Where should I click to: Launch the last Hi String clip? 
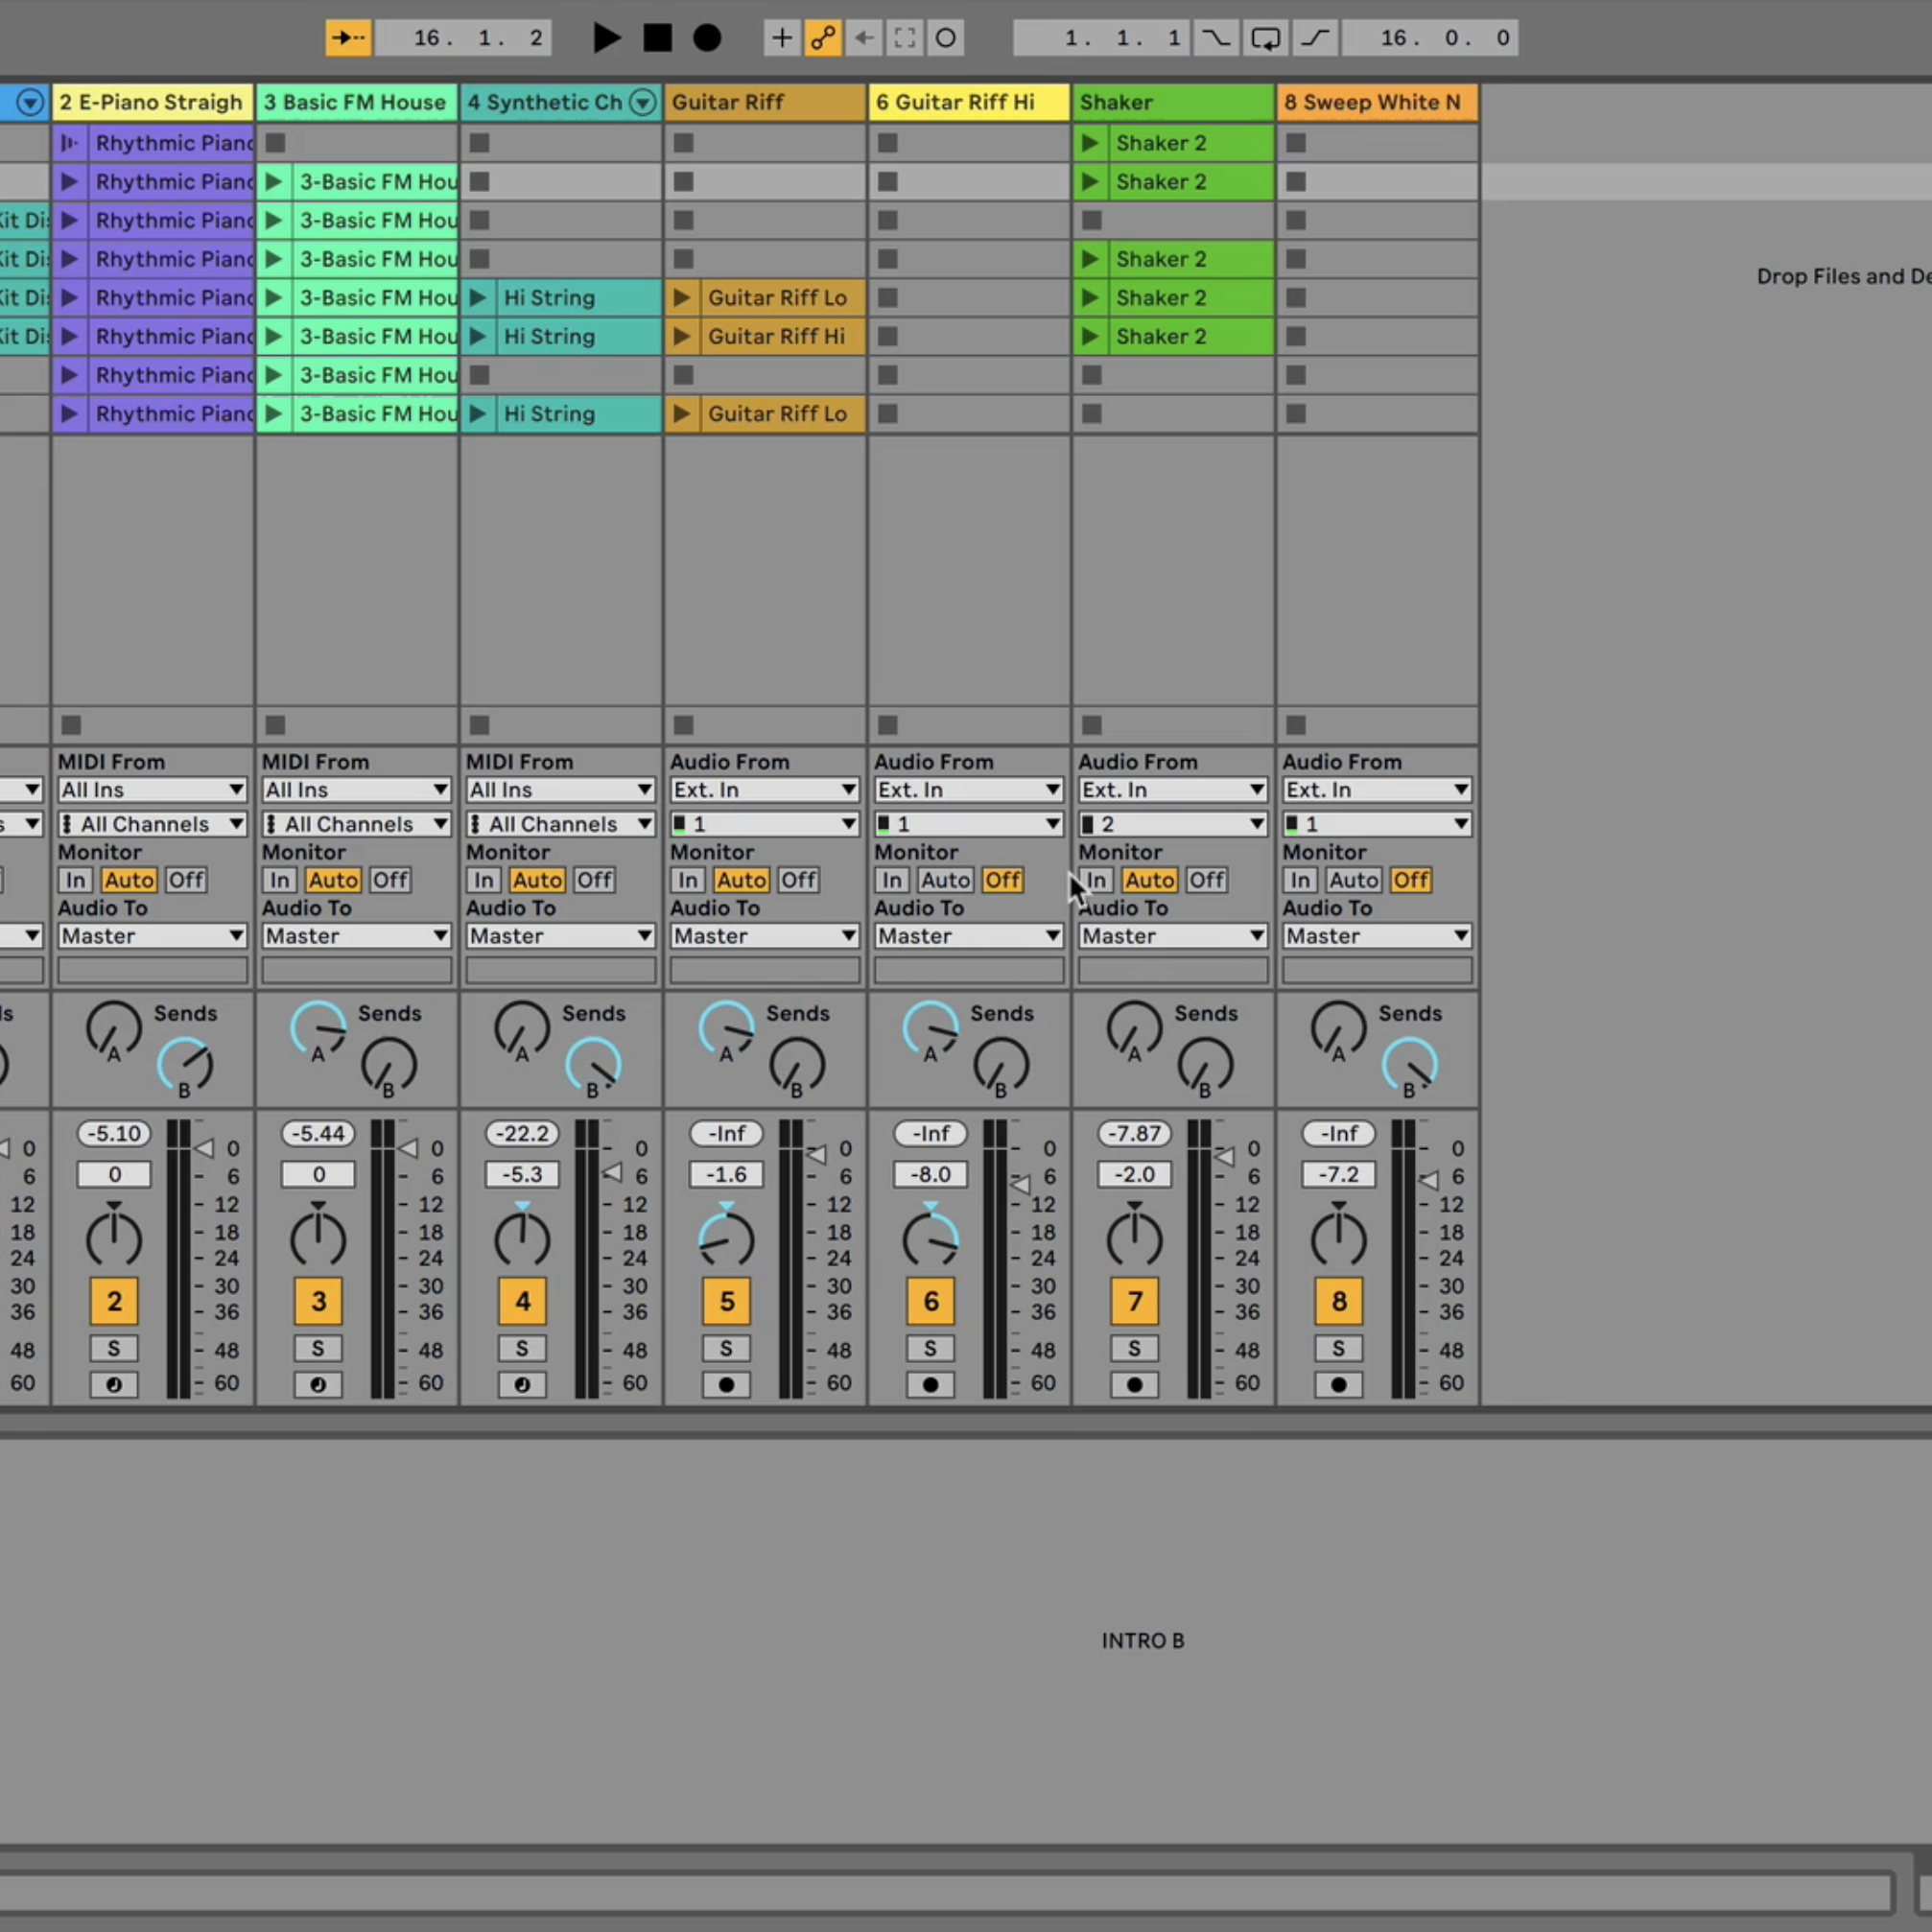point(478,413)
